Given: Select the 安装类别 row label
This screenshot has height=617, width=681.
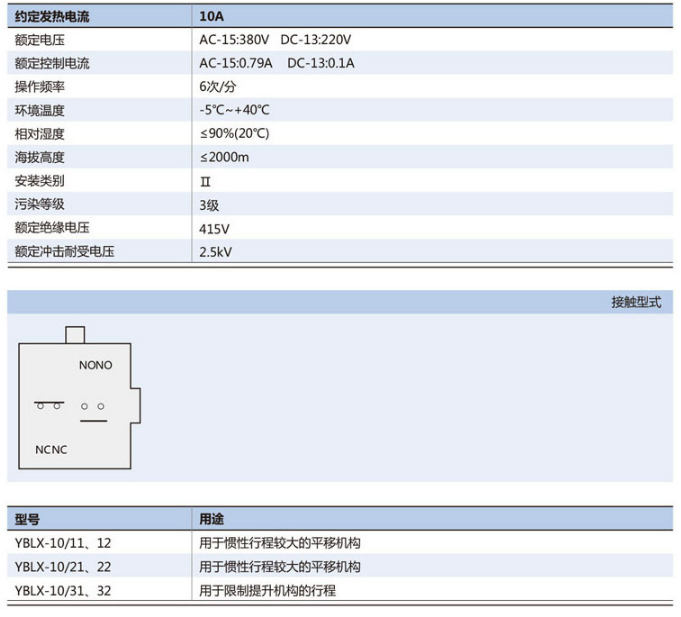Looking at the screenshot, I should 37,181.
